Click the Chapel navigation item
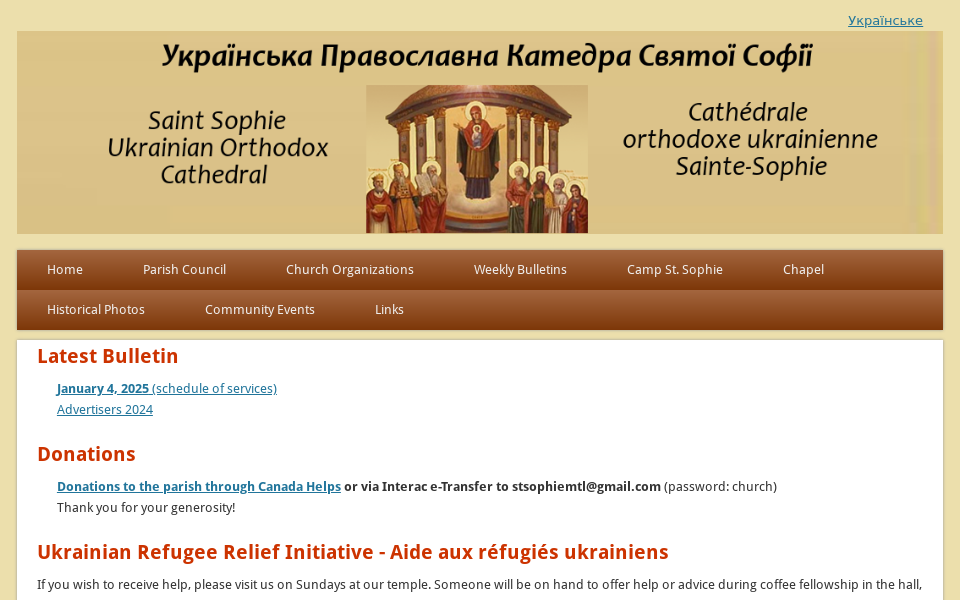Viewport: 960px width, 600px height. pos(803,270)
